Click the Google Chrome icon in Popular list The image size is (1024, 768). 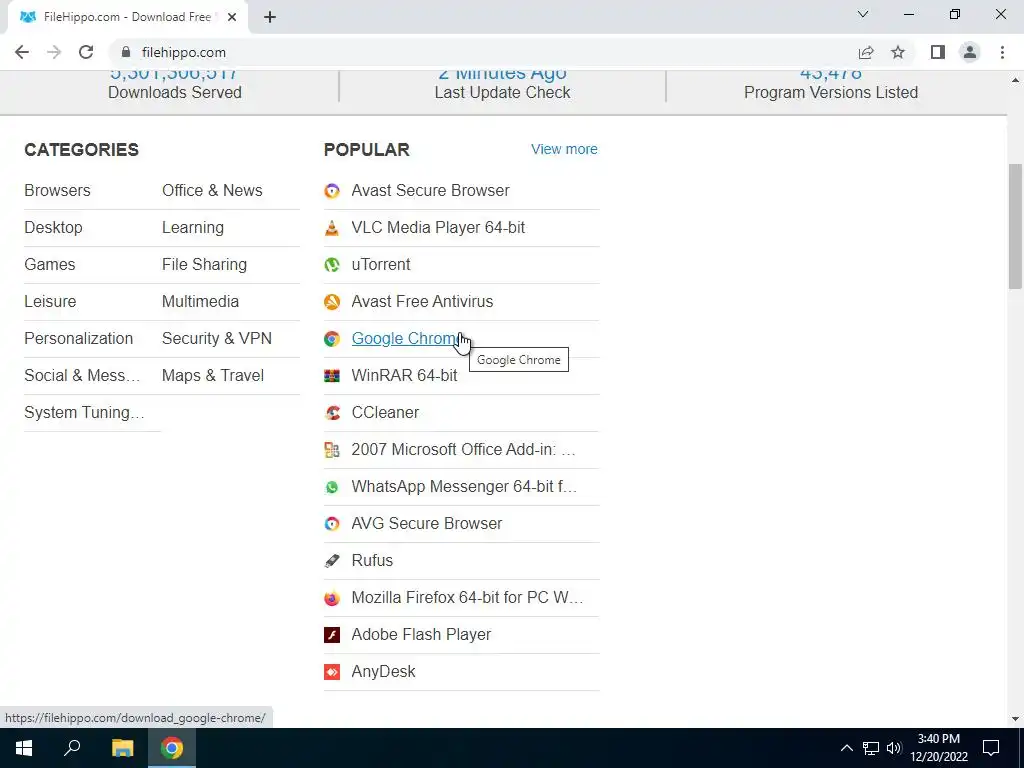click(x=332, y=338)
